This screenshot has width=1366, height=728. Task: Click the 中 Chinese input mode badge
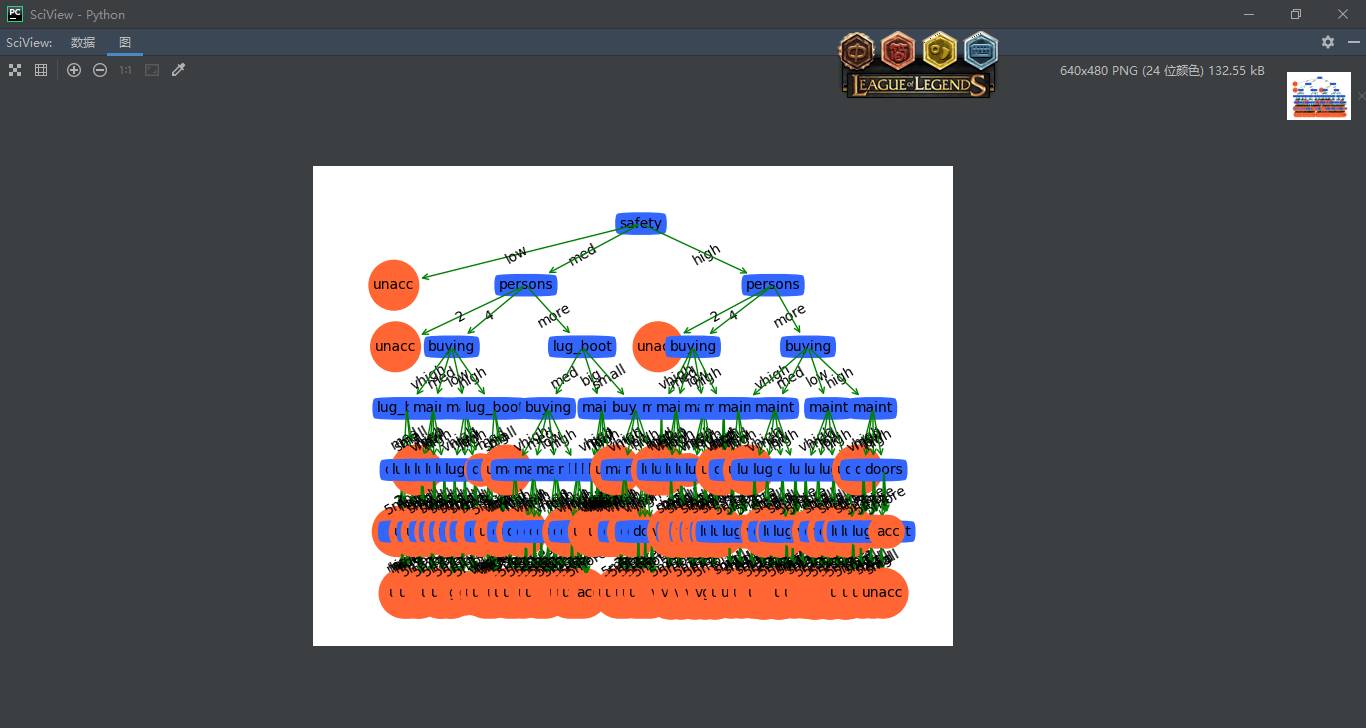pos(856,50)
